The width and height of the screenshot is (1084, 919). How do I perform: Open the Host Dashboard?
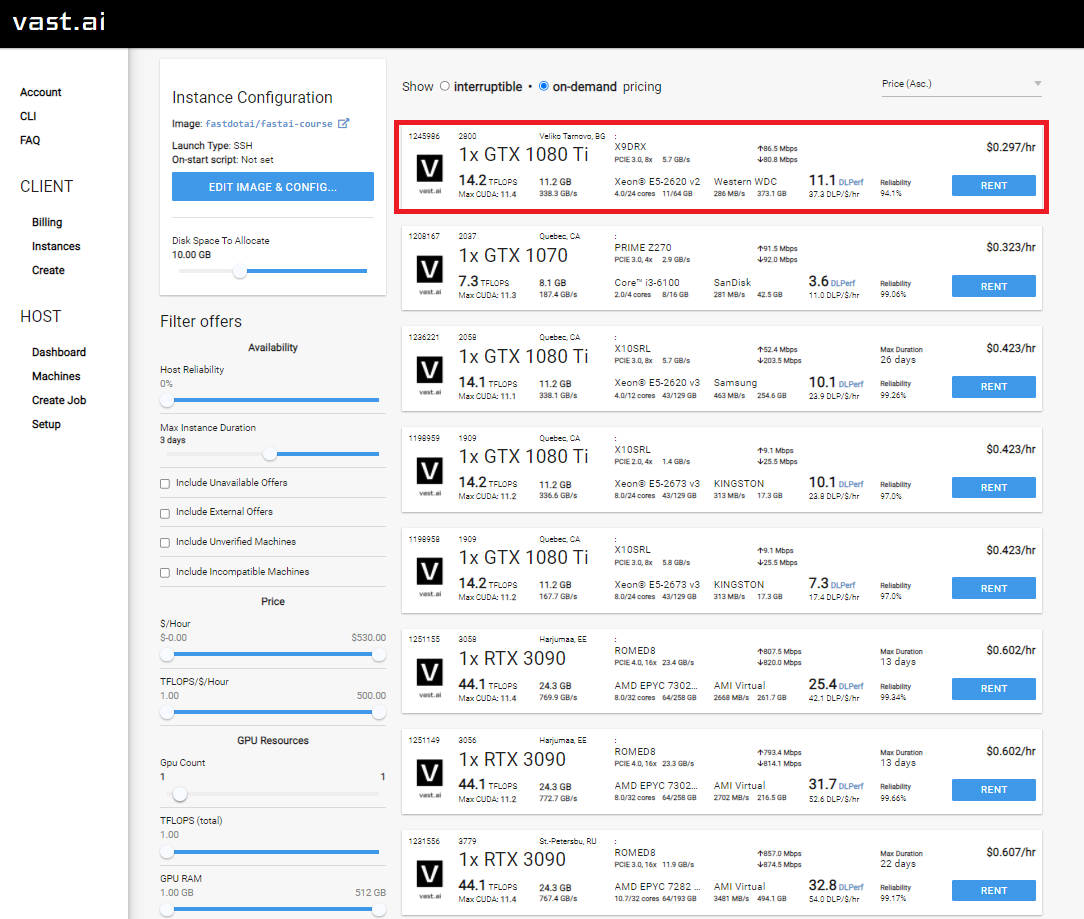[59, 352]
